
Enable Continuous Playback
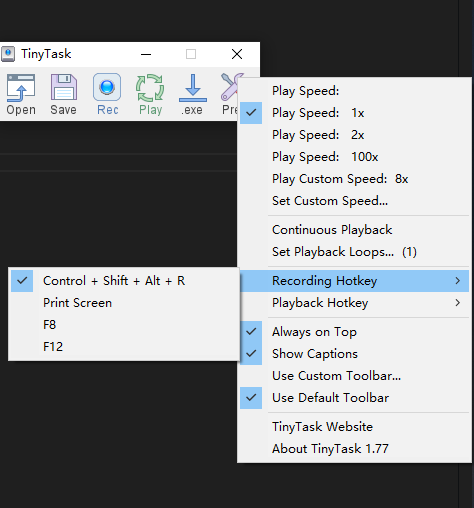pyautogui.click(x=354, y=230)
